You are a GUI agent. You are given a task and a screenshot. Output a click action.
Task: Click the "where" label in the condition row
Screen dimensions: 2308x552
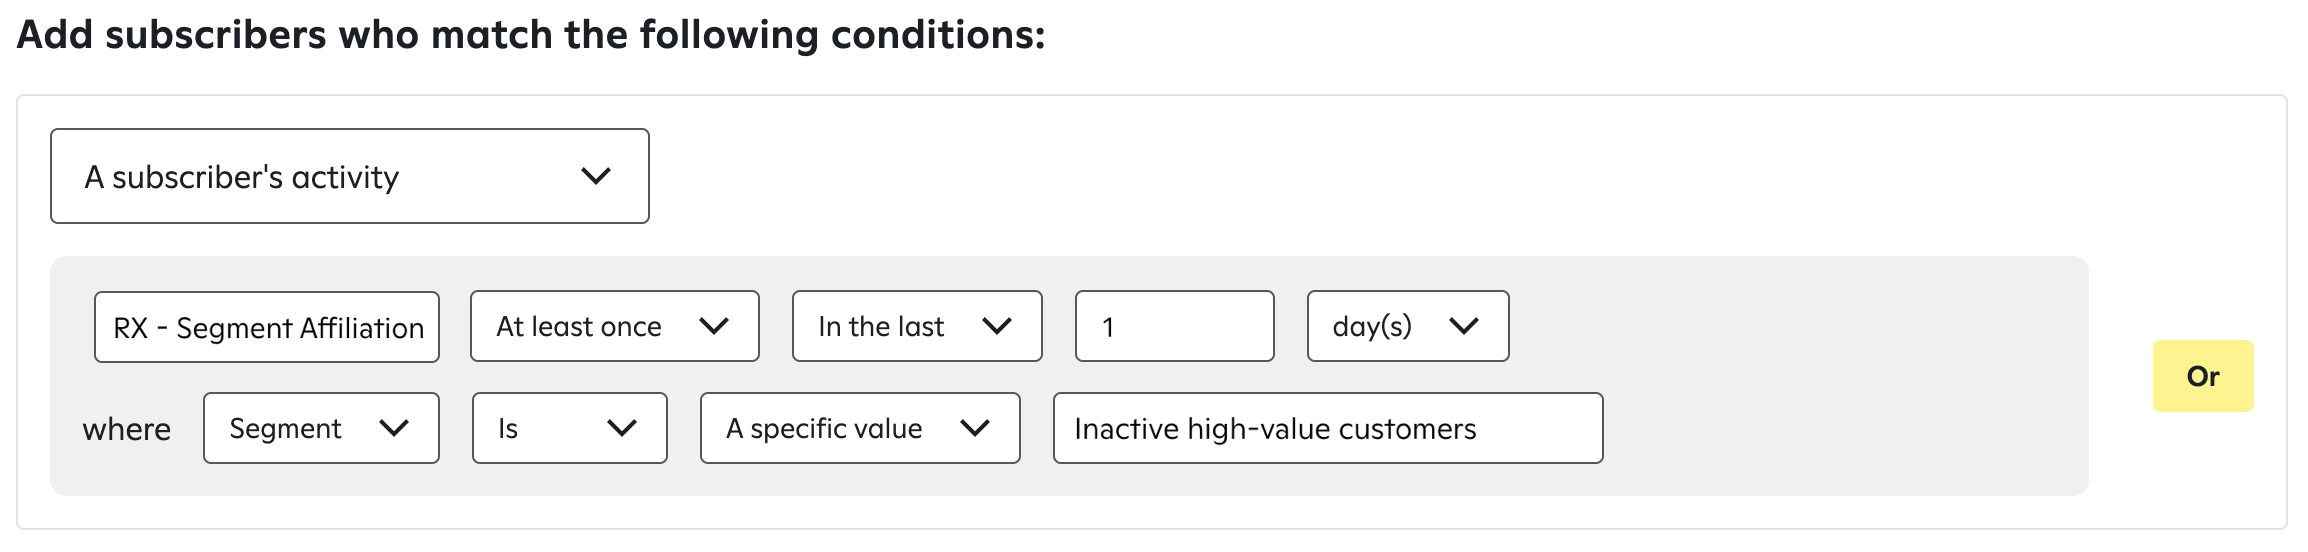coord(127,429)
